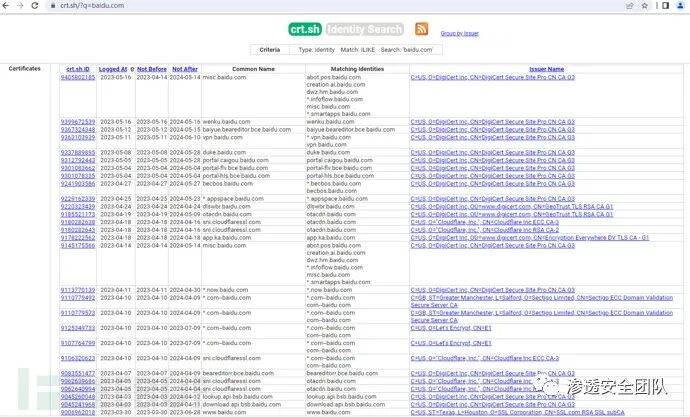Viewport: 690px width, 417px height.
Task: Focus the address bar showing crt.sh/?q=baidu.com
Action: 334,6
